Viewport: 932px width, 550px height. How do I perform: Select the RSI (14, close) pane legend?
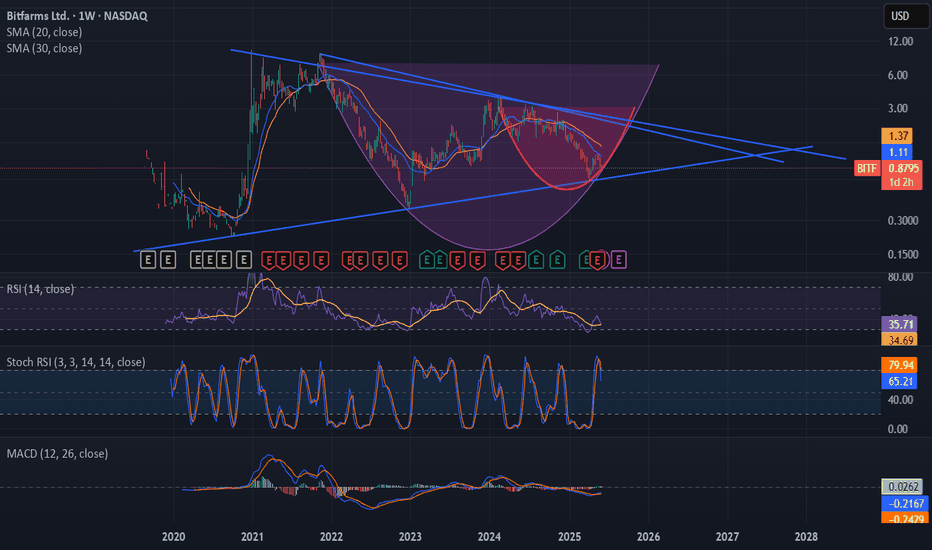click(x=40, y=289)
